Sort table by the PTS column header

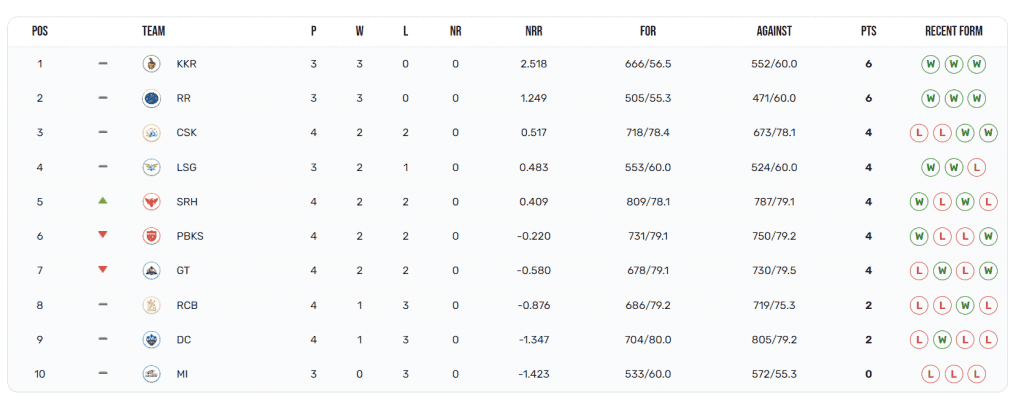[868, 31]
